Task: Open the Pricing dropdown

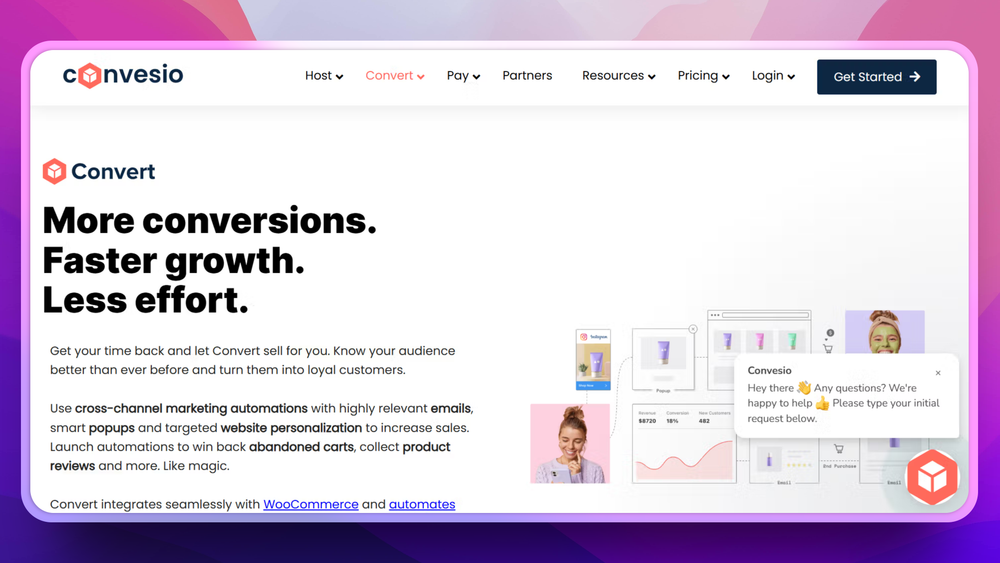Action: [703, 76]
